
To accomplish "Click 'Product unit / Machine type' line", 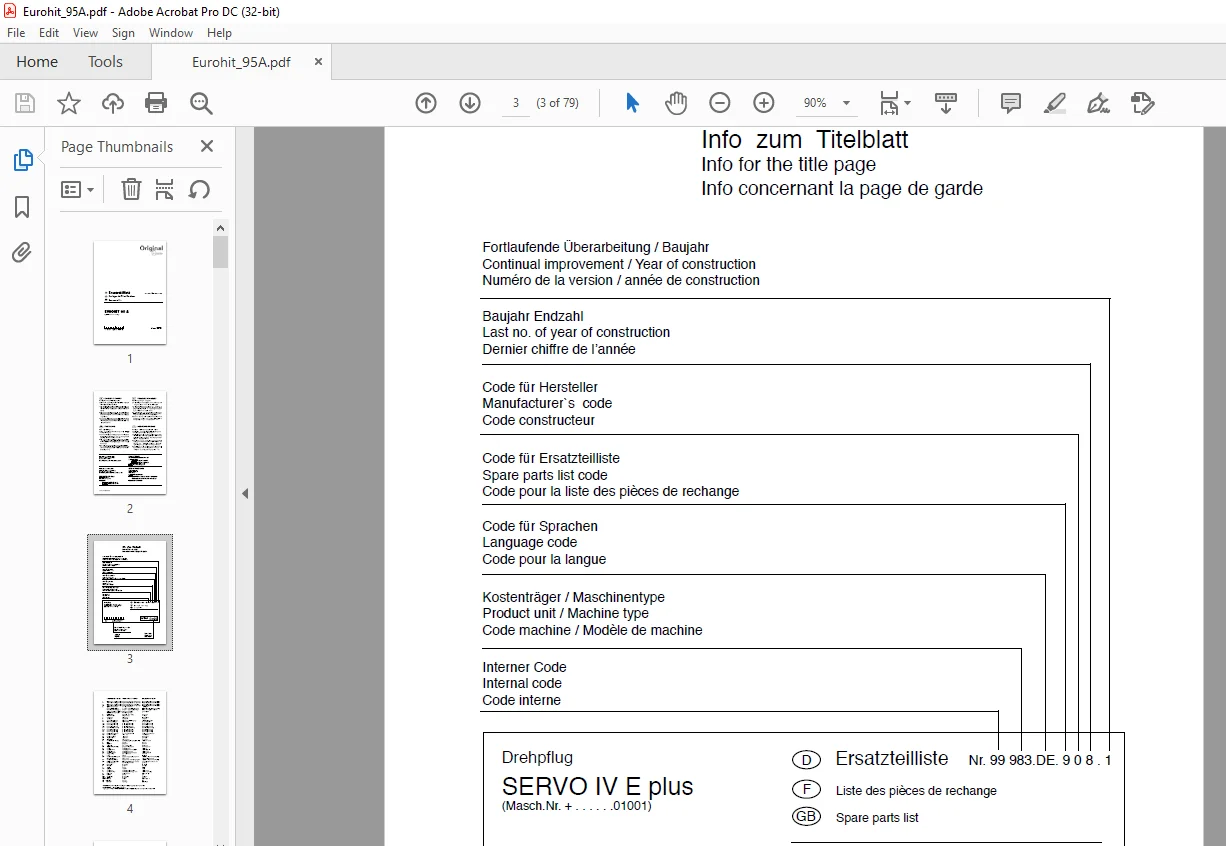I will [565, 613].
